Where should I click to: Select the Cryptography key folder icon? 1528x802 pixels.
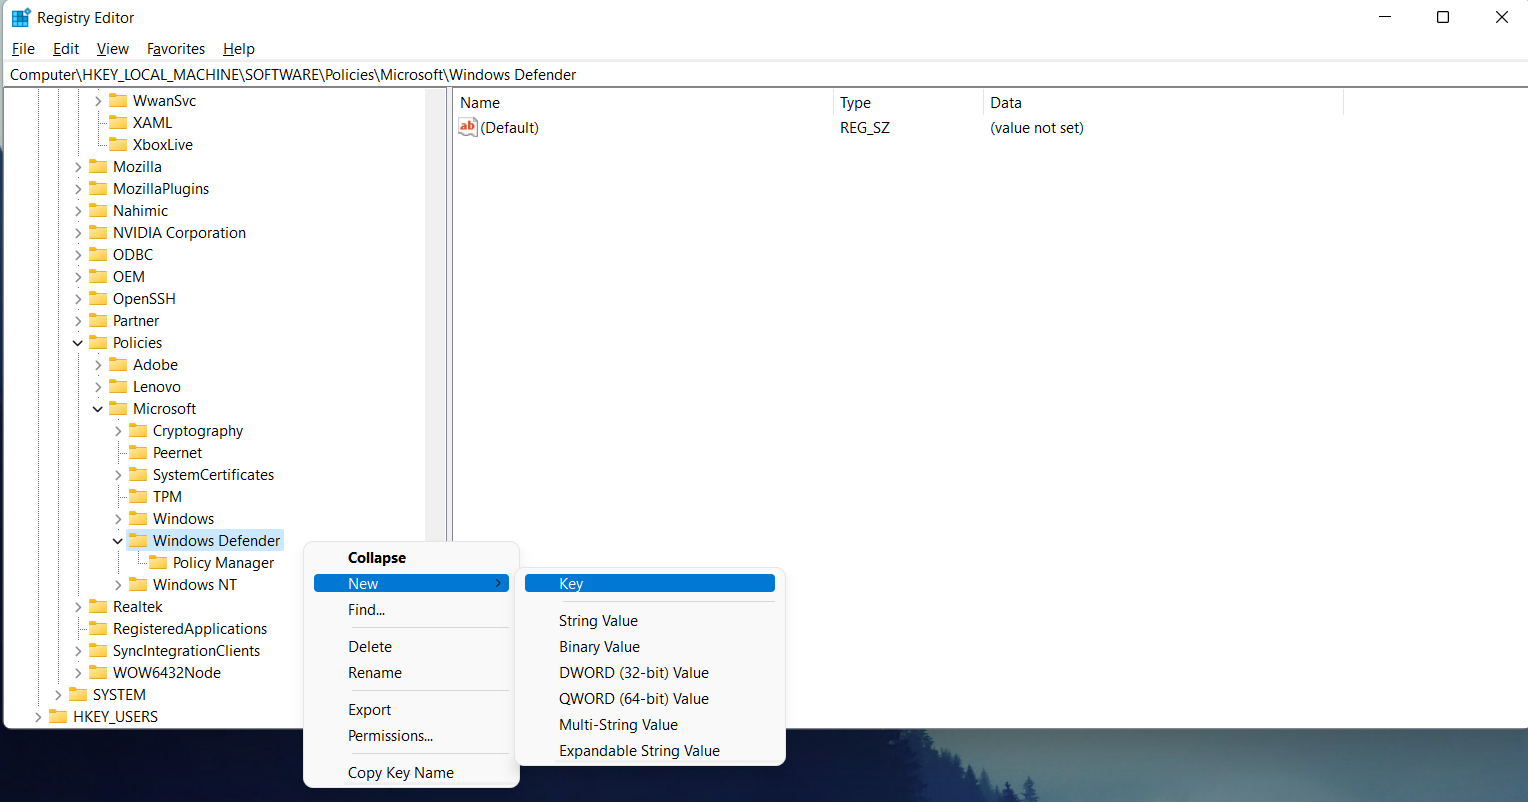click(x=138, y=431)
